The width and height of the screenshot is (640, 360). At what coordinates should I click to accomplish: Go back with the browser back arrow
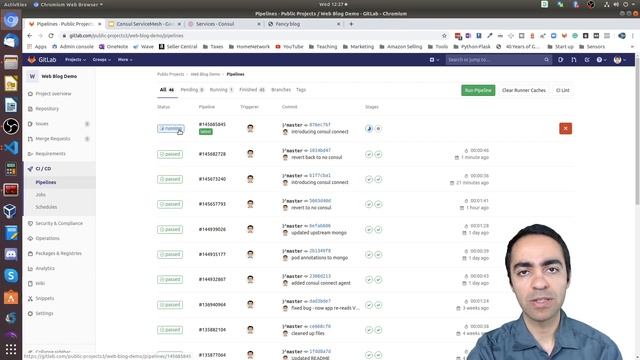(x=29, y=36)
